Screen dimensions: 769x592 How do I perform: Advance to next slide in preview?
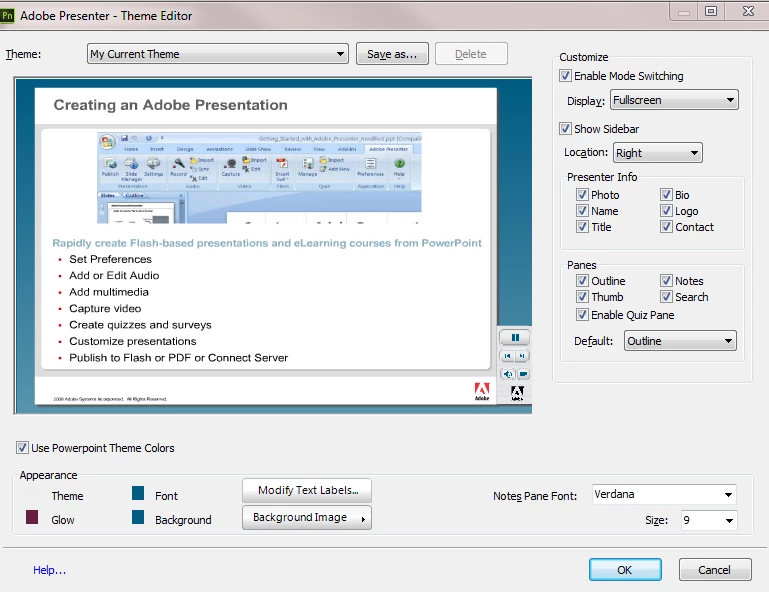coord(522,356)
